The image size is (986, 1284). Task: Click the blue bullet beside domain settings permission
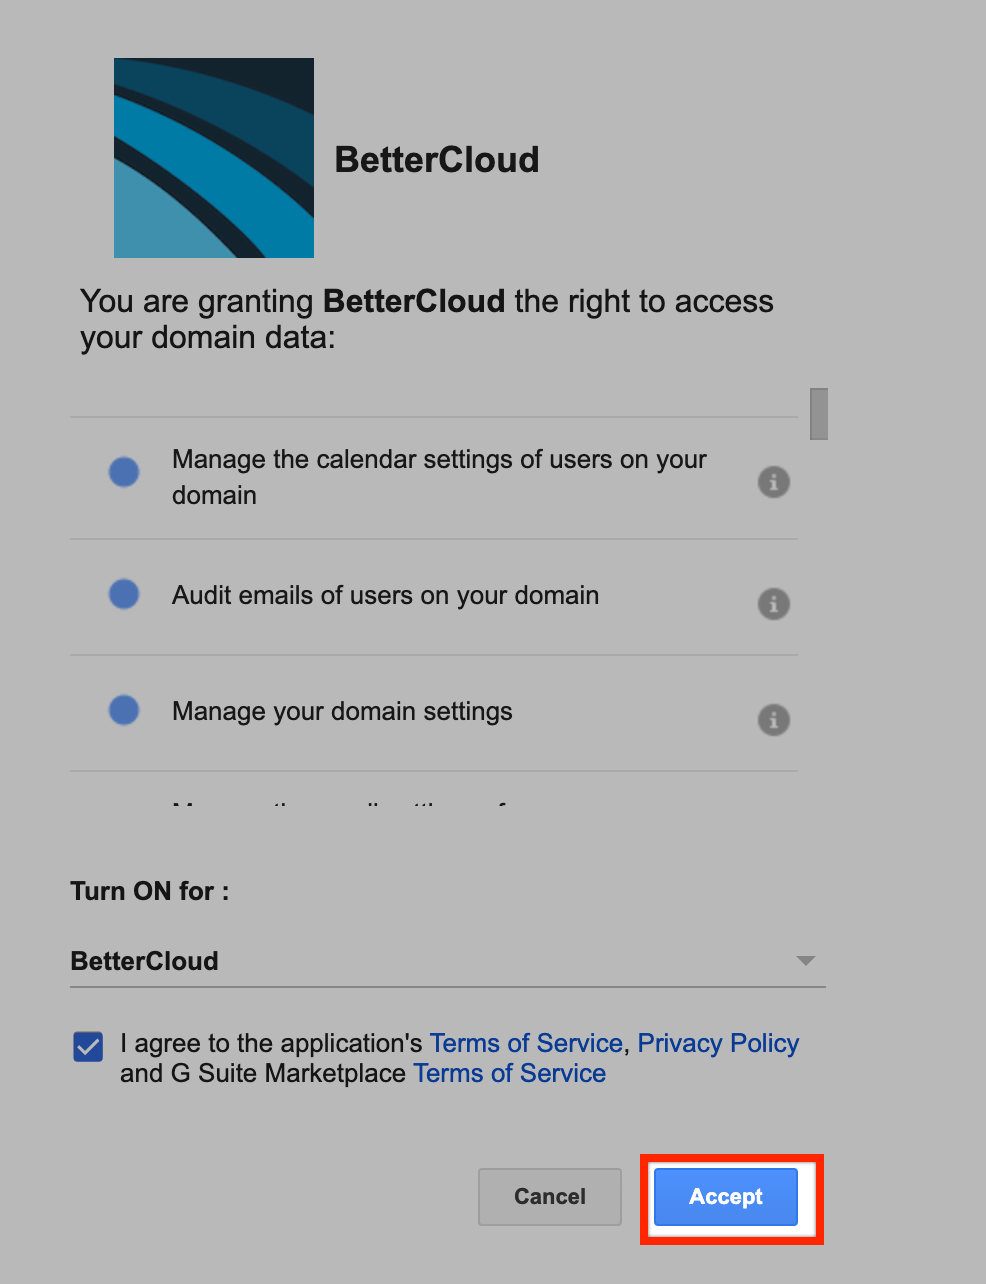click(123, 709)
